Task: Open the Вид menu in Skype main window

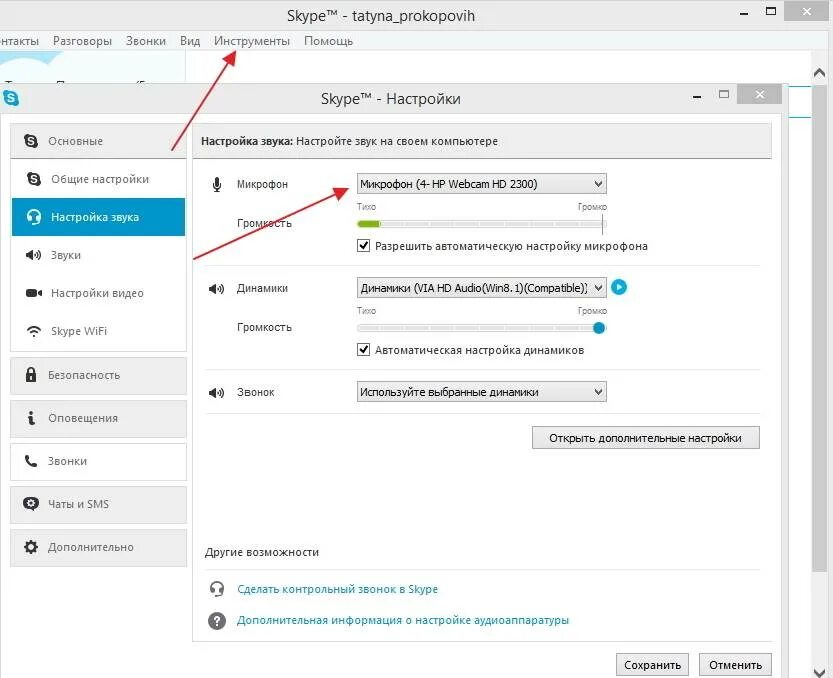Action: (x=190, y=41)
